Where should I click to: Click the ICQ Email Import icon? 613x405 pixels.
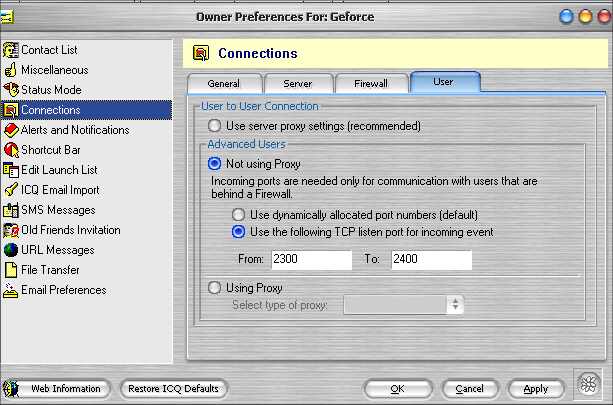(11, 190)
